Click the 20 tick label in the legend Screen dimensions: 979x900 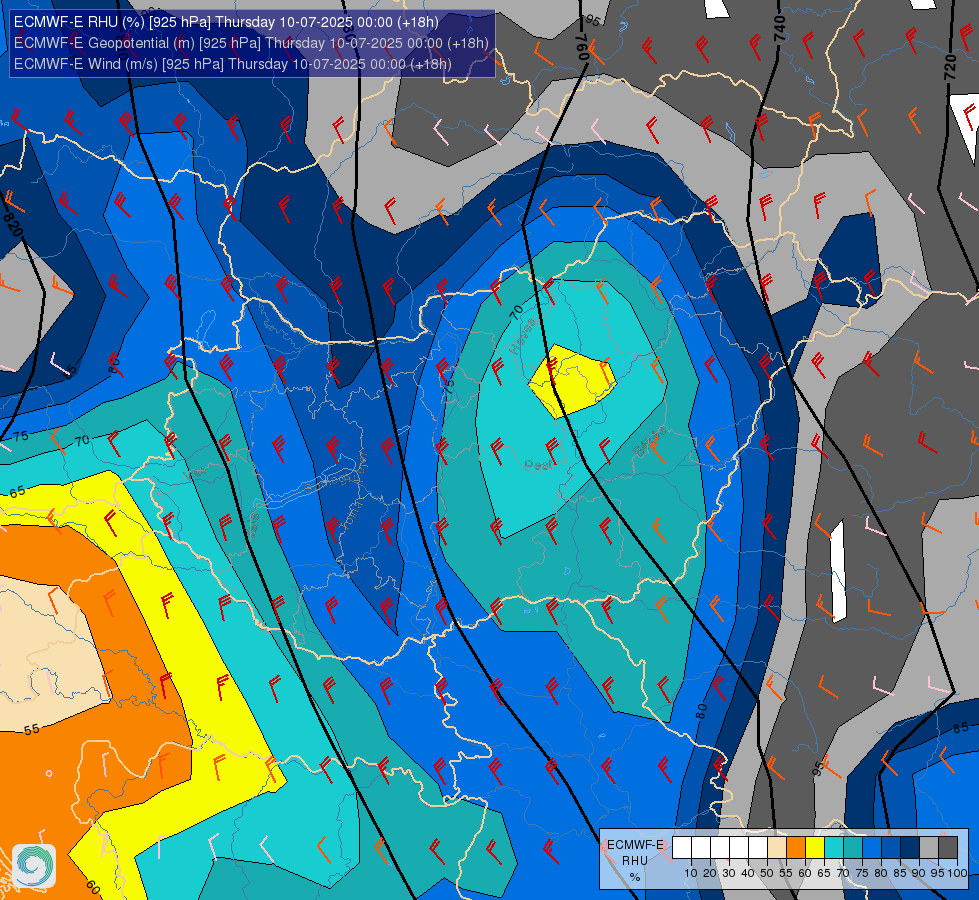tap(710, 873)
